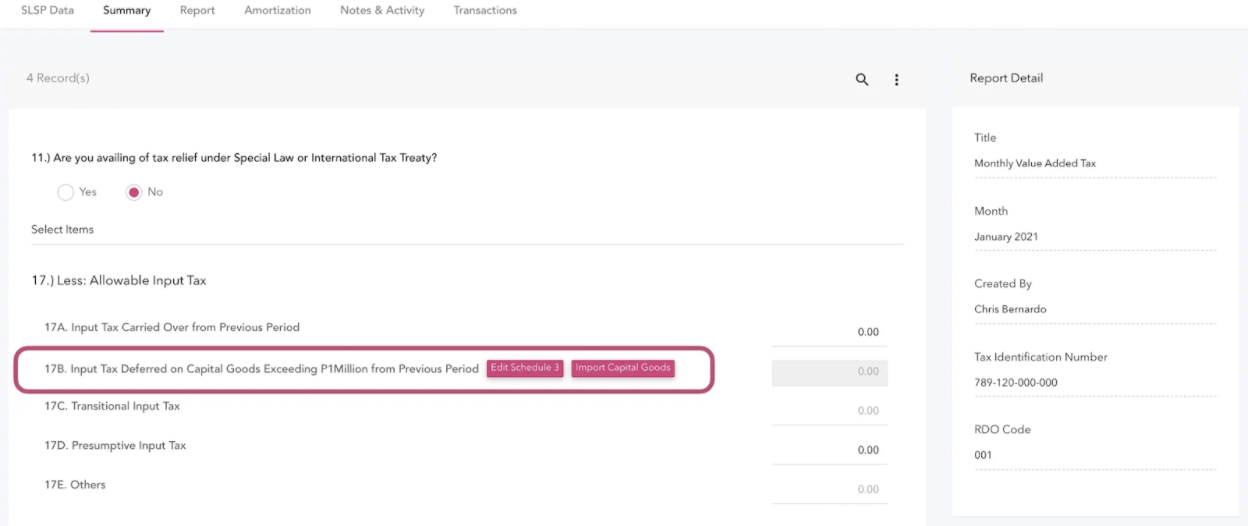Click the search magnifier icon

862,79
